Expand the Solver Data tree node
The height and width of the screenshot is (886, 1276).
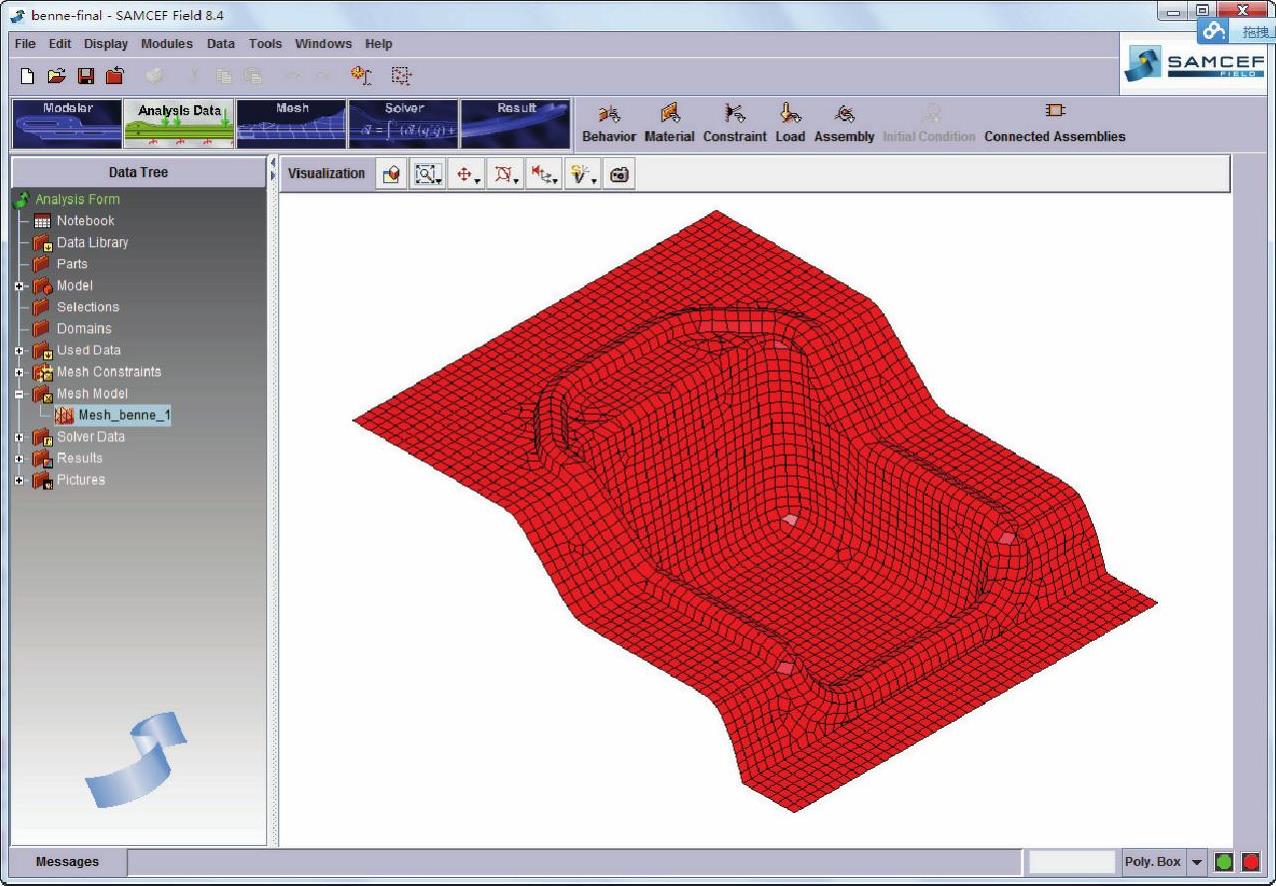(19, 437)
